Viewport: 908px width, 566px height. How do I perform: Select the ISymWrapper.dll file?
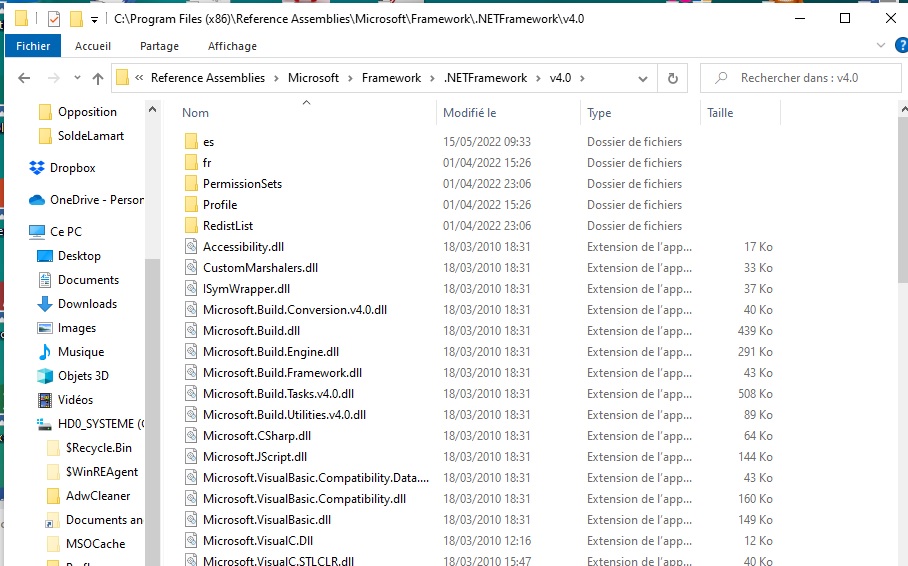[x=246, y=289]
